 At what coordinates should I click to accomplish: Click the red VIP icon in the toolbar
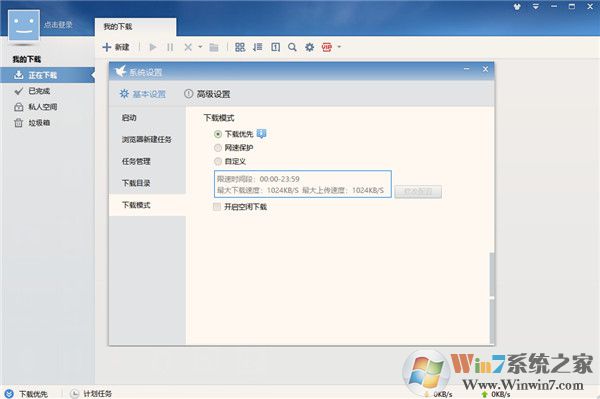[x=327, y=47]
